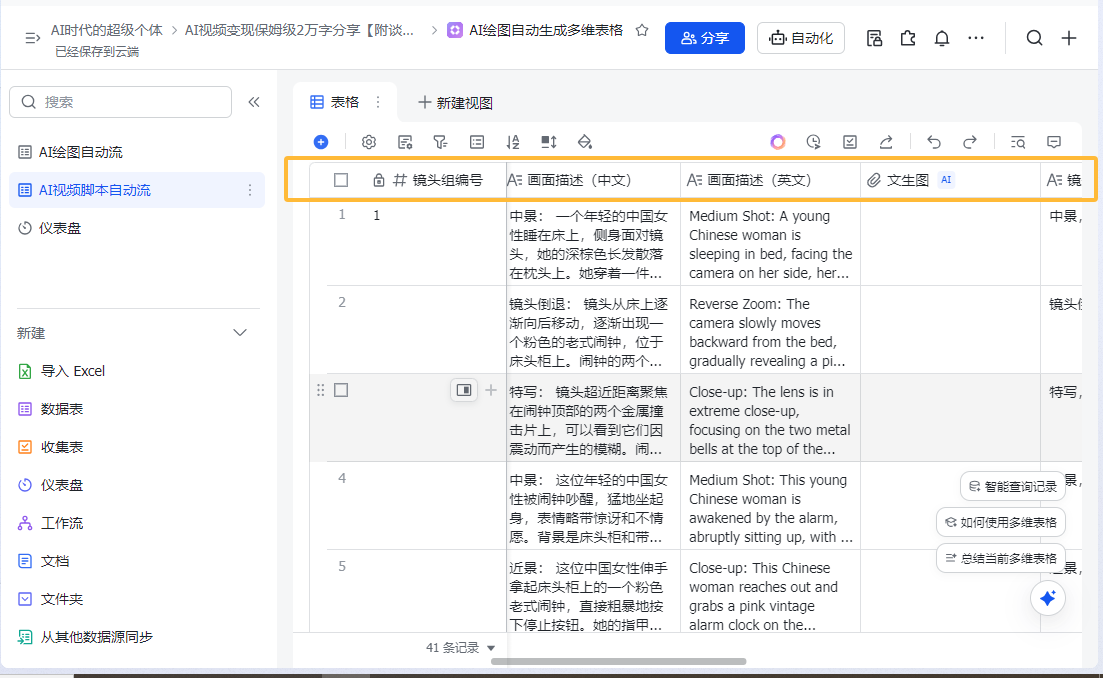1103x678 pixels.
Task: Click the sidebar 搜索 input field
Action: 120,102
